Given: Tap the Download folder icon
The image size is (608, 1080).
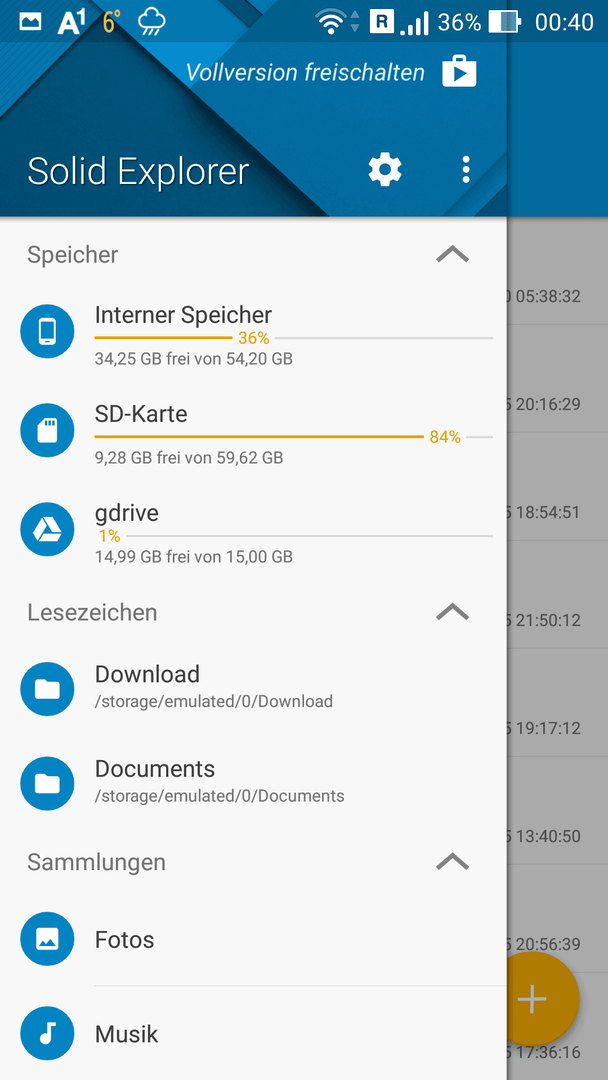Looking at the screenshot, I should pos(47,689).
